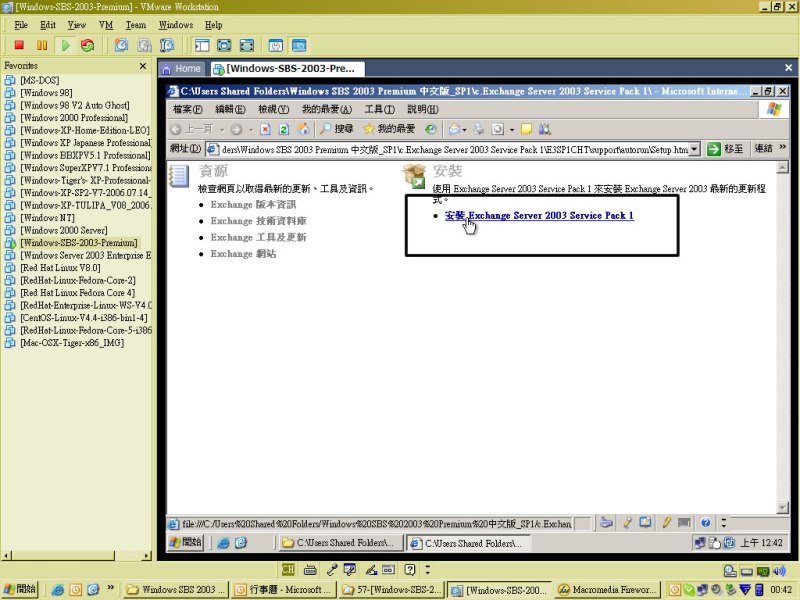Image resolution: width=800 pixels, height=600 pixels.
Task: Open the Edit icon dropdown arrow in IE toolbar
Action: tap(512, 130)
